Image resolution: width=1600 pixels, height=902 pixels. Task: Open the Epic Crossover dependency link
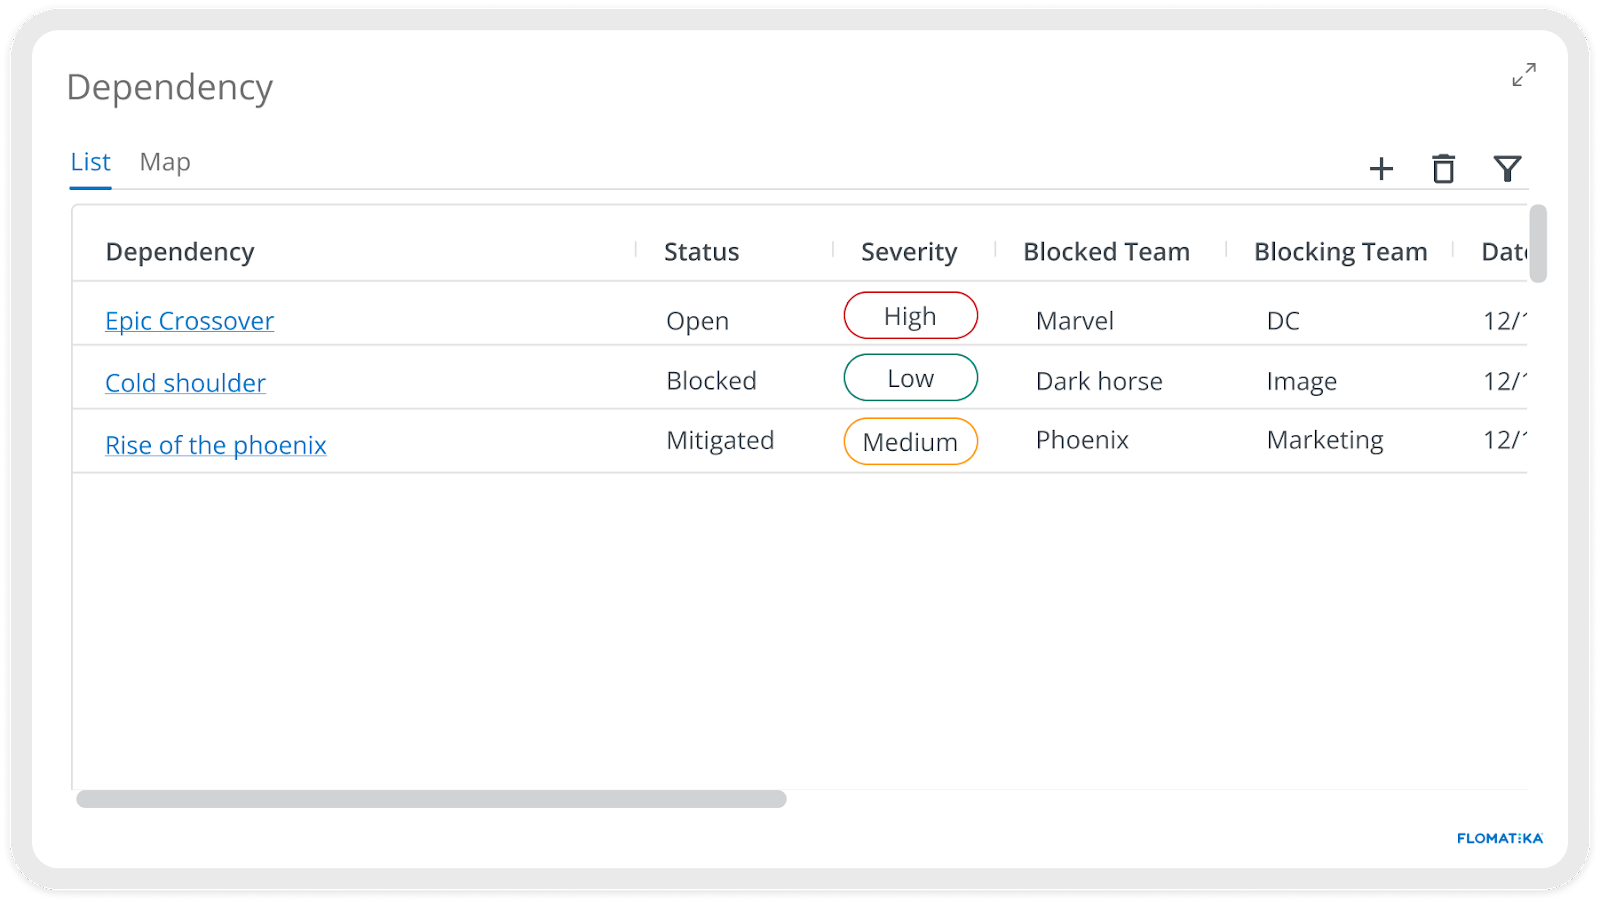(189, 321)
